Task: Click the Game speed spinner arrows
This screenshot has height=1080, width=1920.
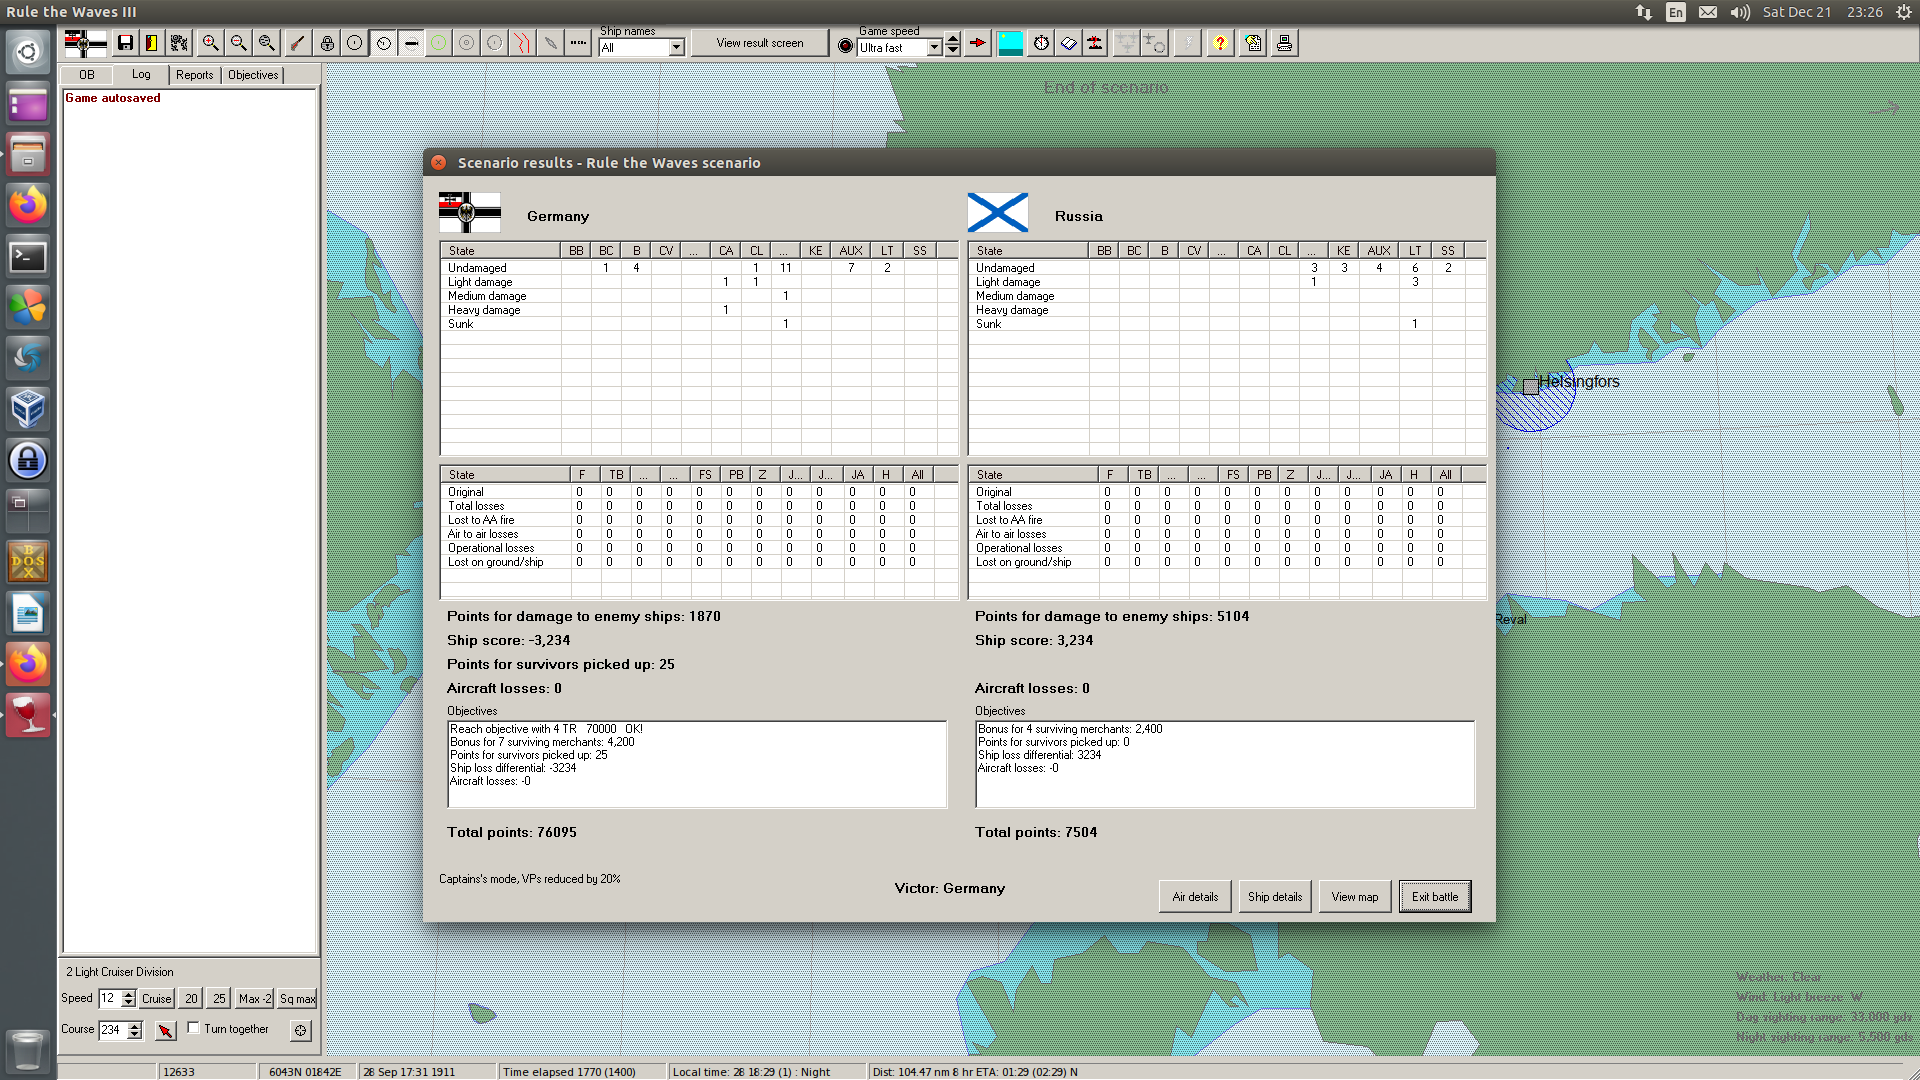Action: (x=953, y=44)
